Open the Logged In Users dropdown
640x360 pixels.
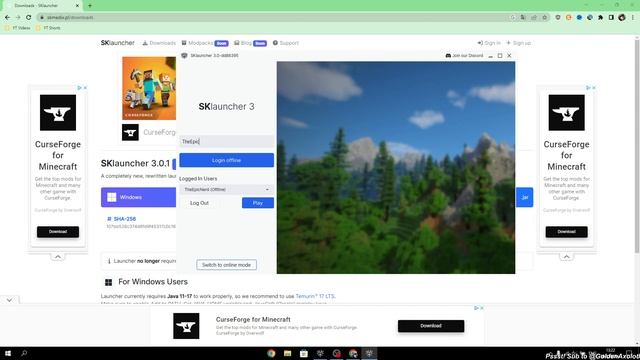226,189
